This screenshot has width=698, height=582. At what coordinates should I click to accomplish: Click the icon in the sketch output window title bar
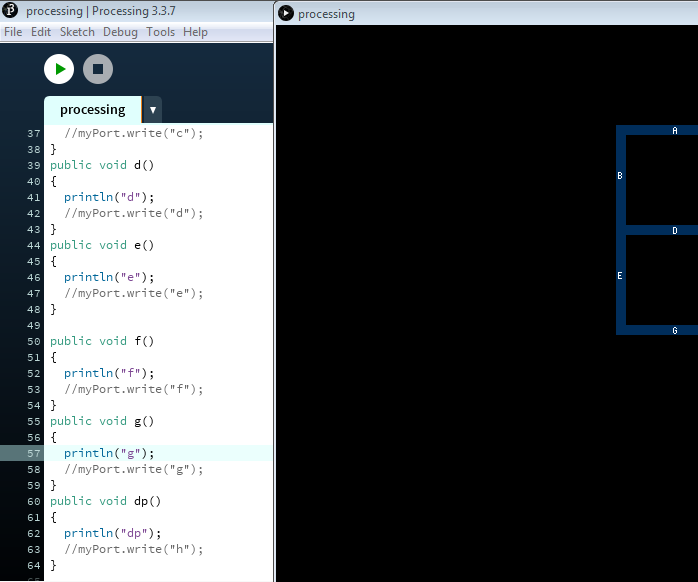pos(286,13)
